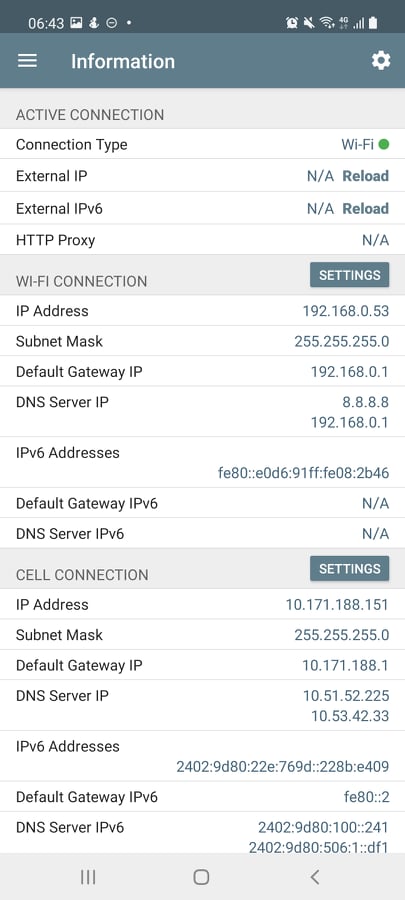Tap the green Wi-Fi connection status dot
The image size is (405, 900).
(x=384, y=145)
